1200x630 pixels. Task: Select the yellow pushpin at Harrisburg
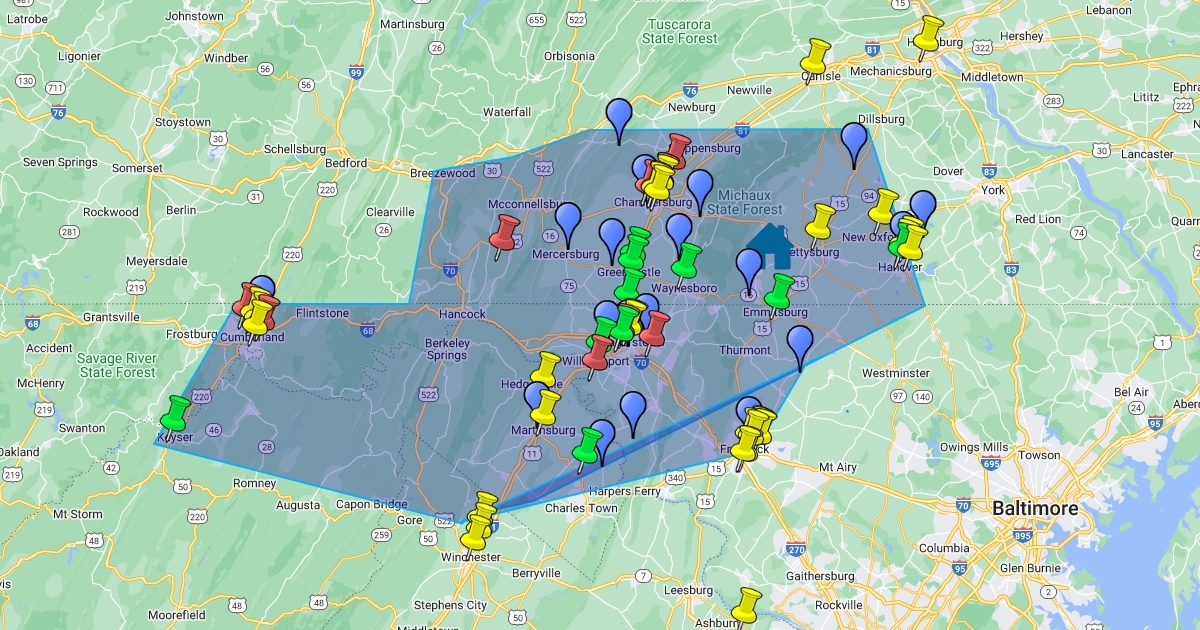[x=929, y=33]
